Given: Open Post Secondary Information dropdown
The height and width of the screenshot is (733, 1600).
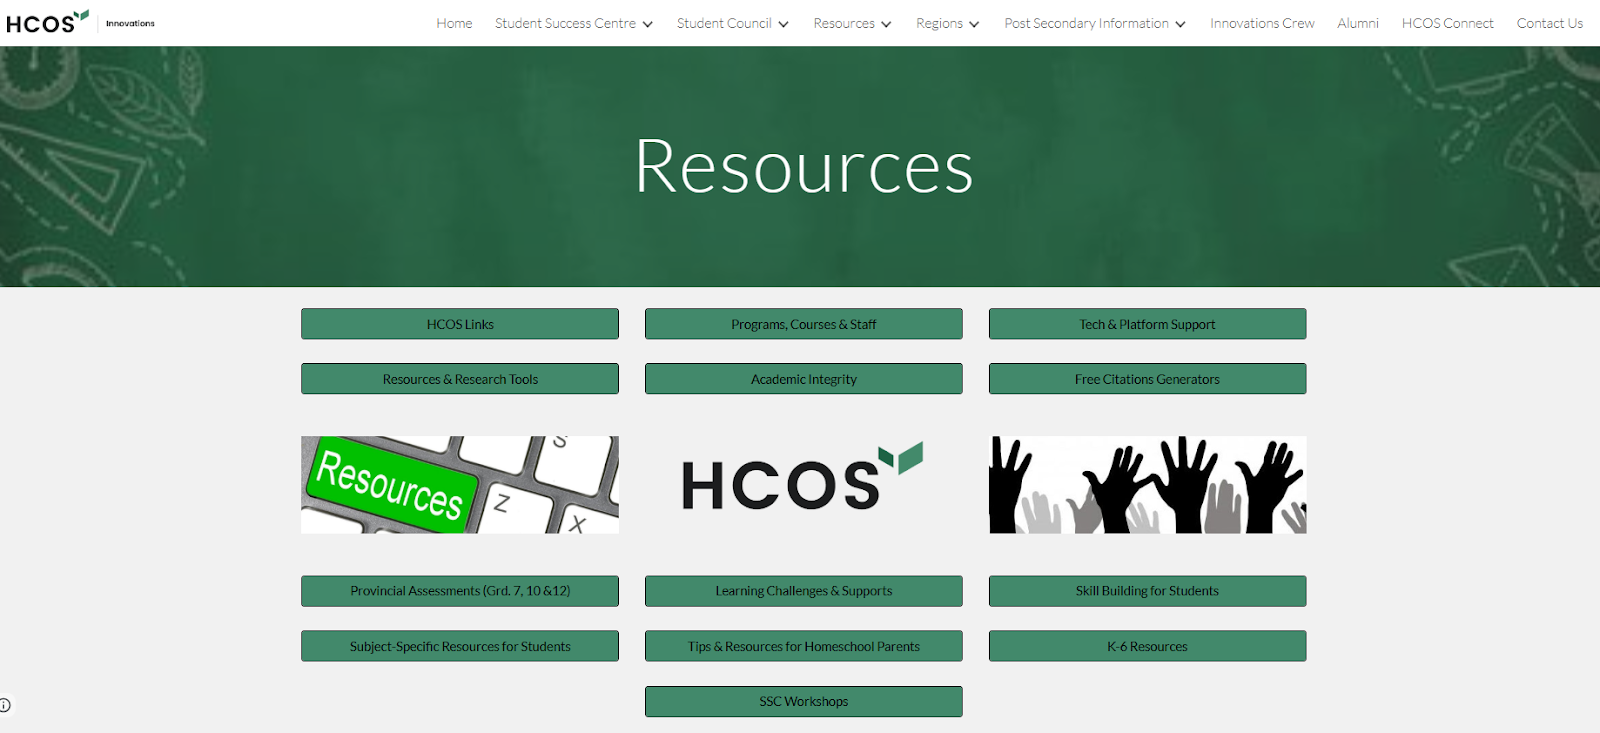Looking at the screenshot, I should tap(1180, 24).
